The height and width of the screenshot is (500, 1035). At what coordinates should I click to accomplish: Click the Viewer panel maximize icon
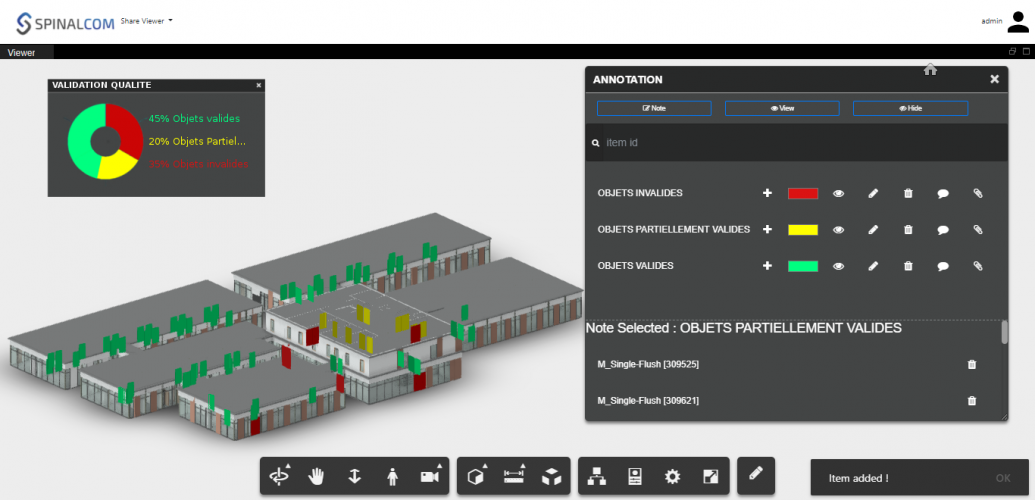[1026, 52]
